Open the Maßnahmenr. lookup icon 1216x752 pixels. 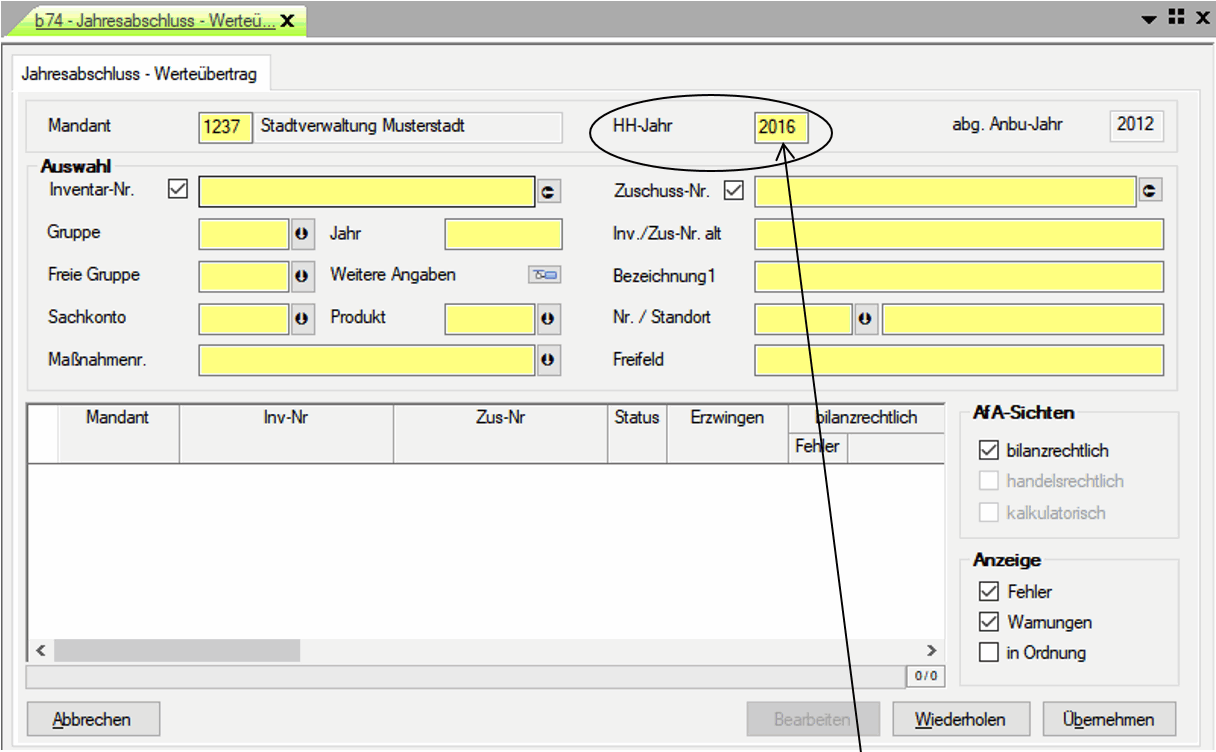coord(547,360)
